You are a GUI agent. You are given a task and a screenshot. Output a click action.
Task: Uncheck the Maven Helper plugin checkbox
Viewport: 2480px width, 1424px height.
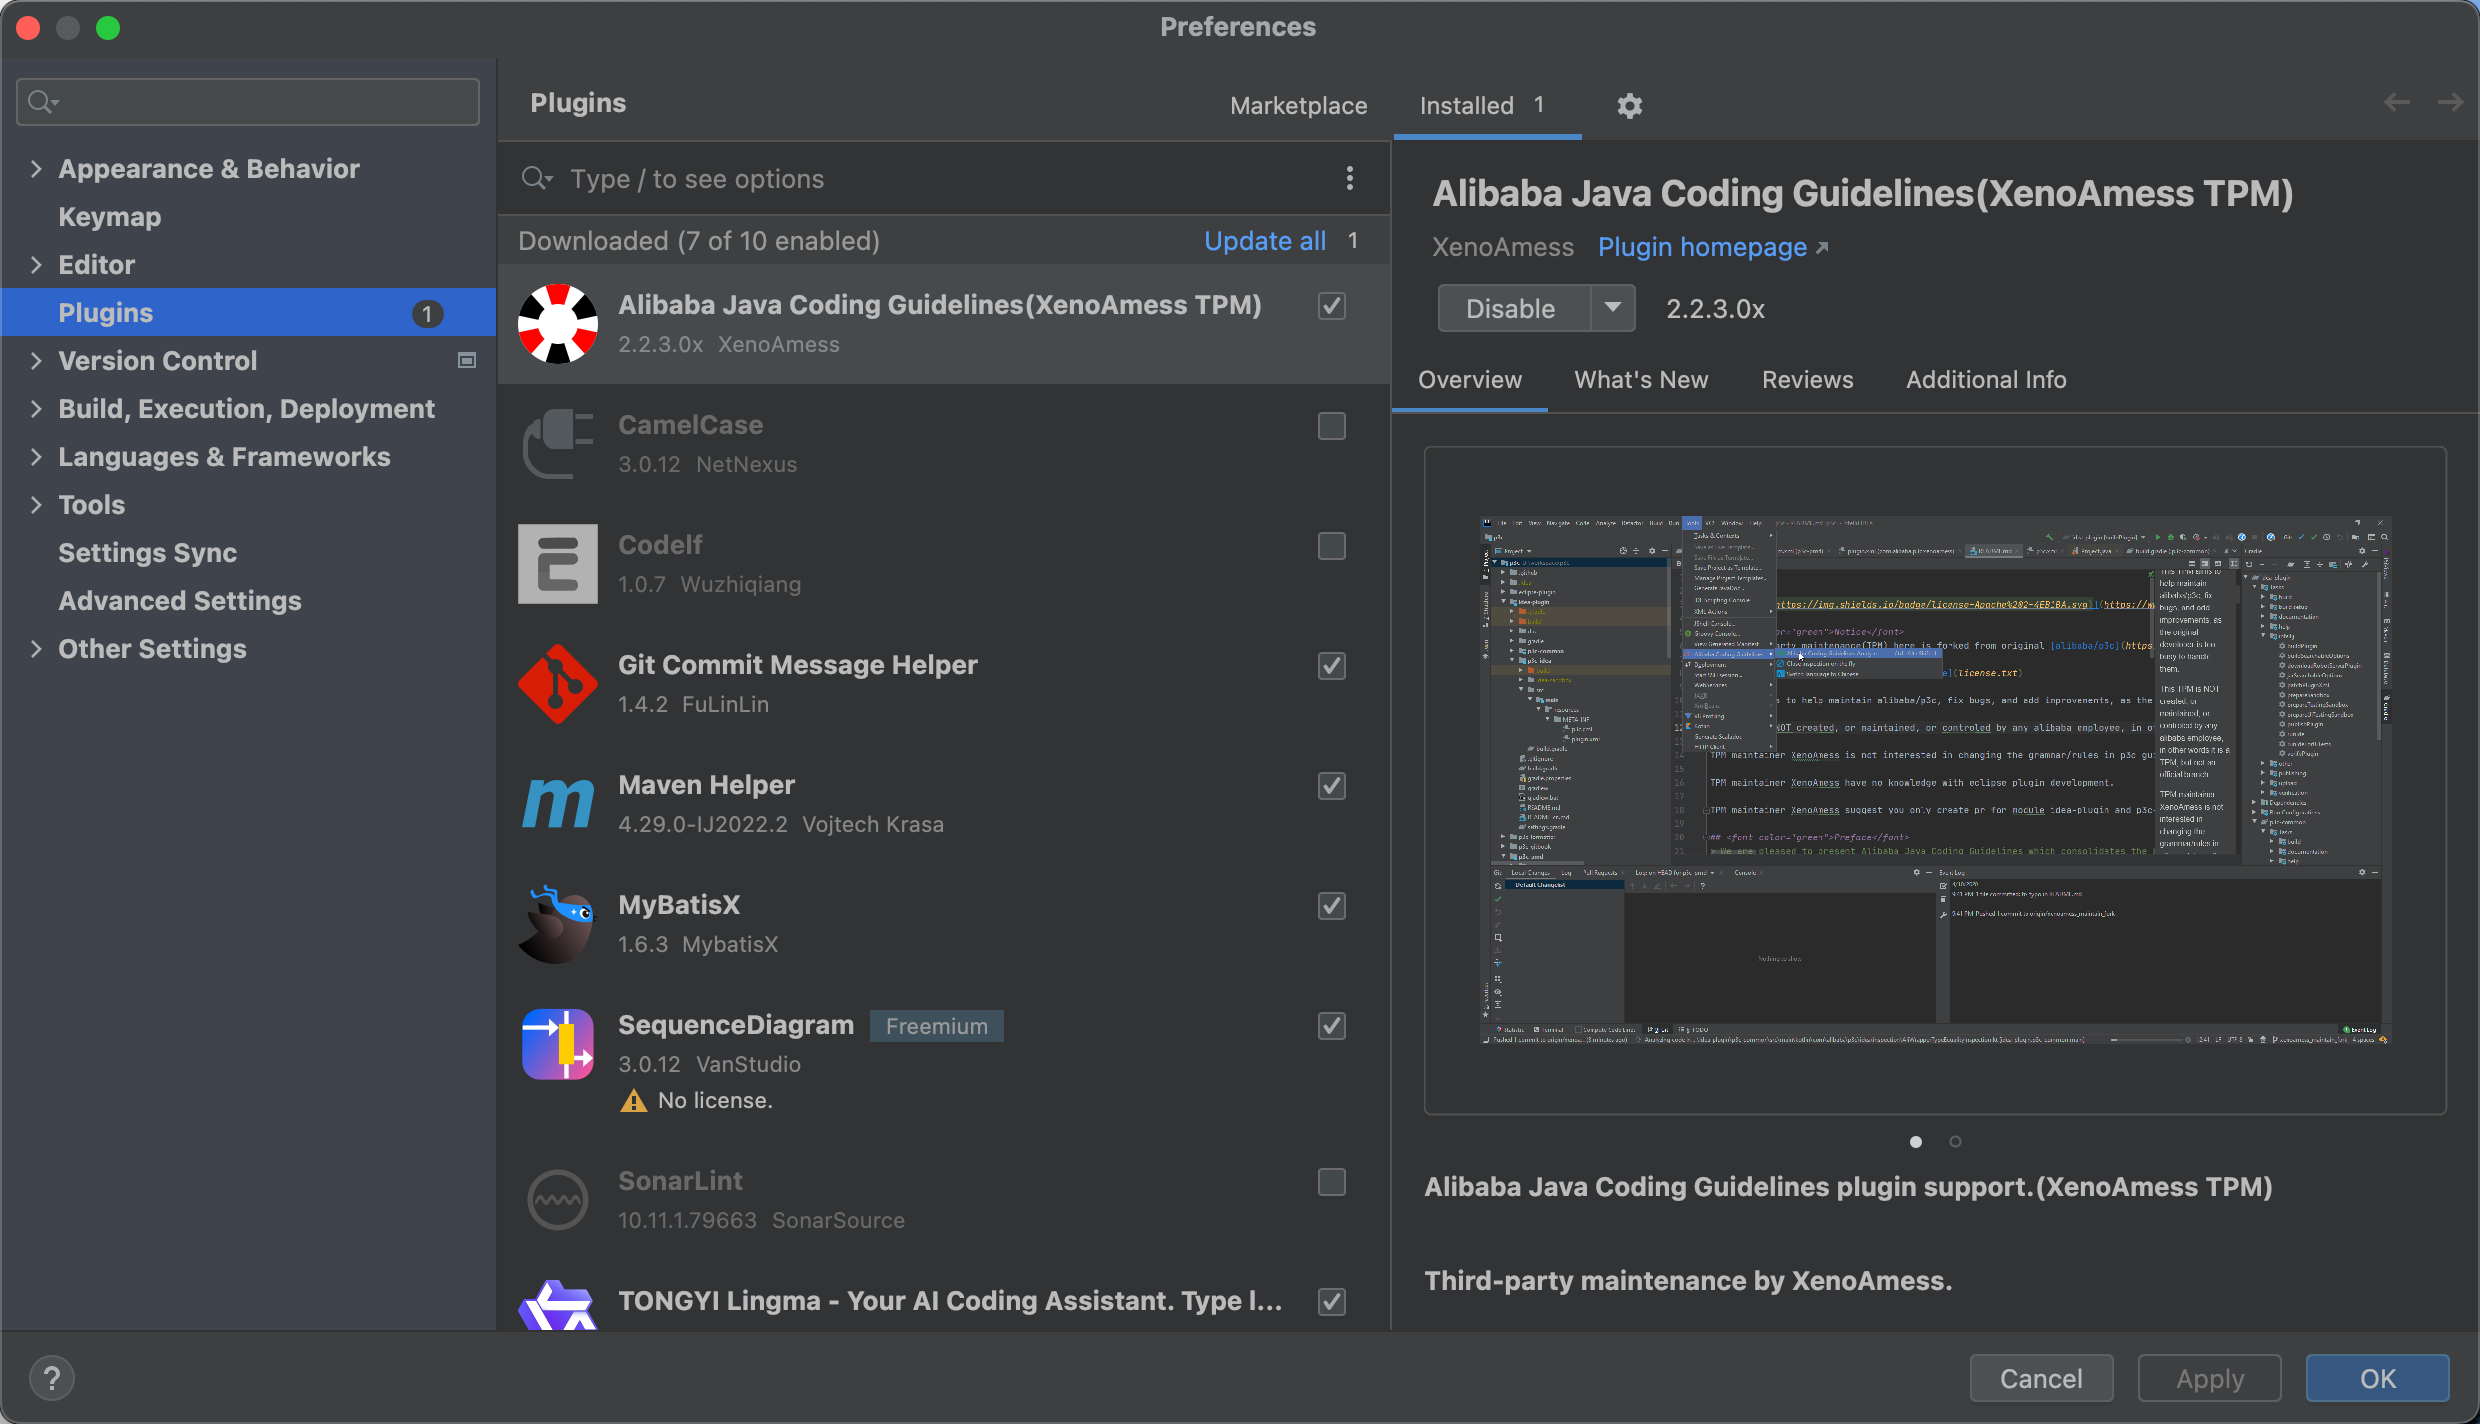(x=1331, y=786)
